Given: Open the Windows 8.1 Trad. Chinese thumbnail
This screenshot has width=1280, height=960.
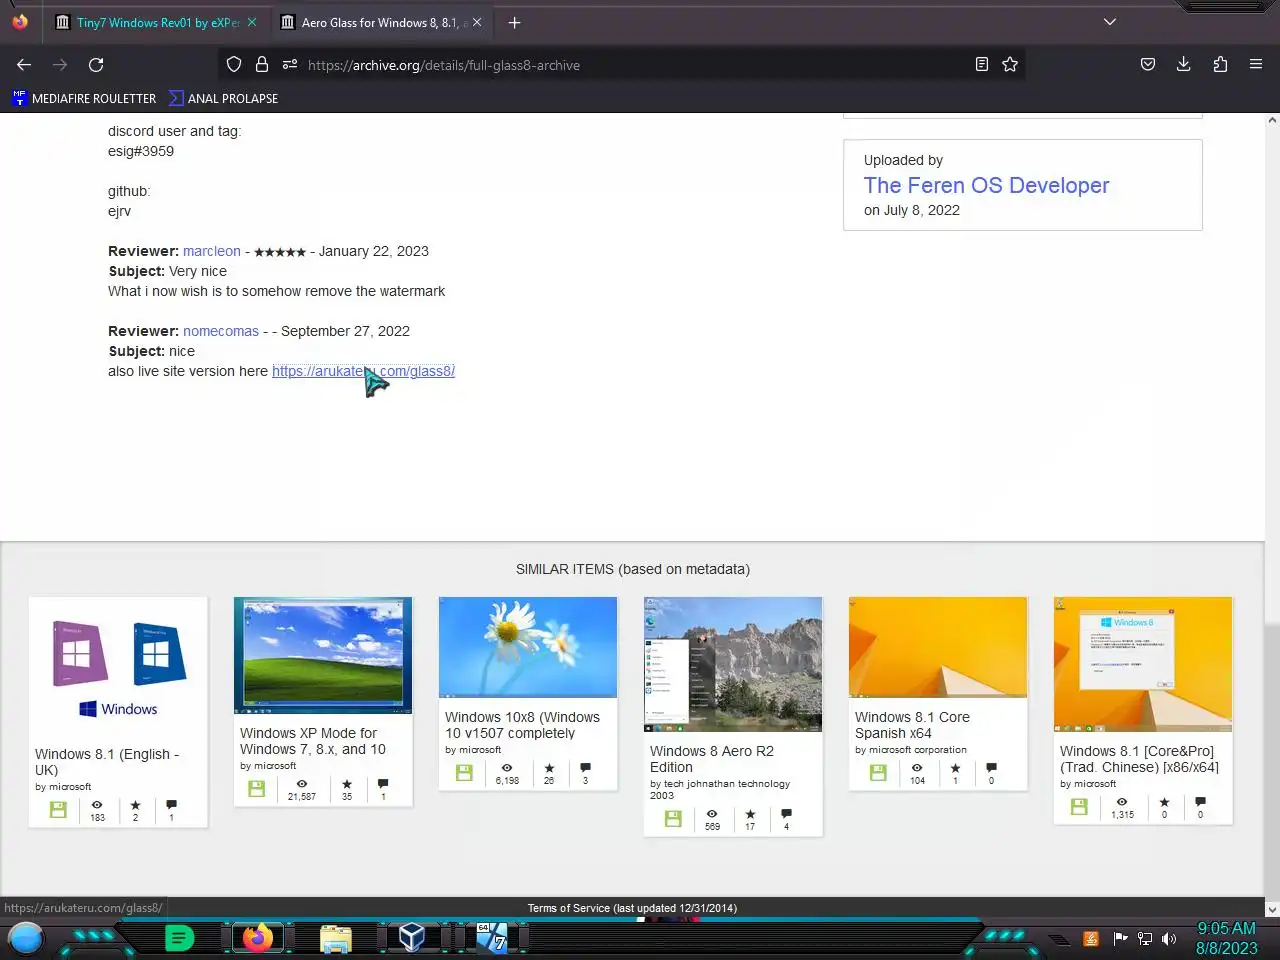Looking at the screenshot, I should pyautogui.click(x=1143, y=664).
